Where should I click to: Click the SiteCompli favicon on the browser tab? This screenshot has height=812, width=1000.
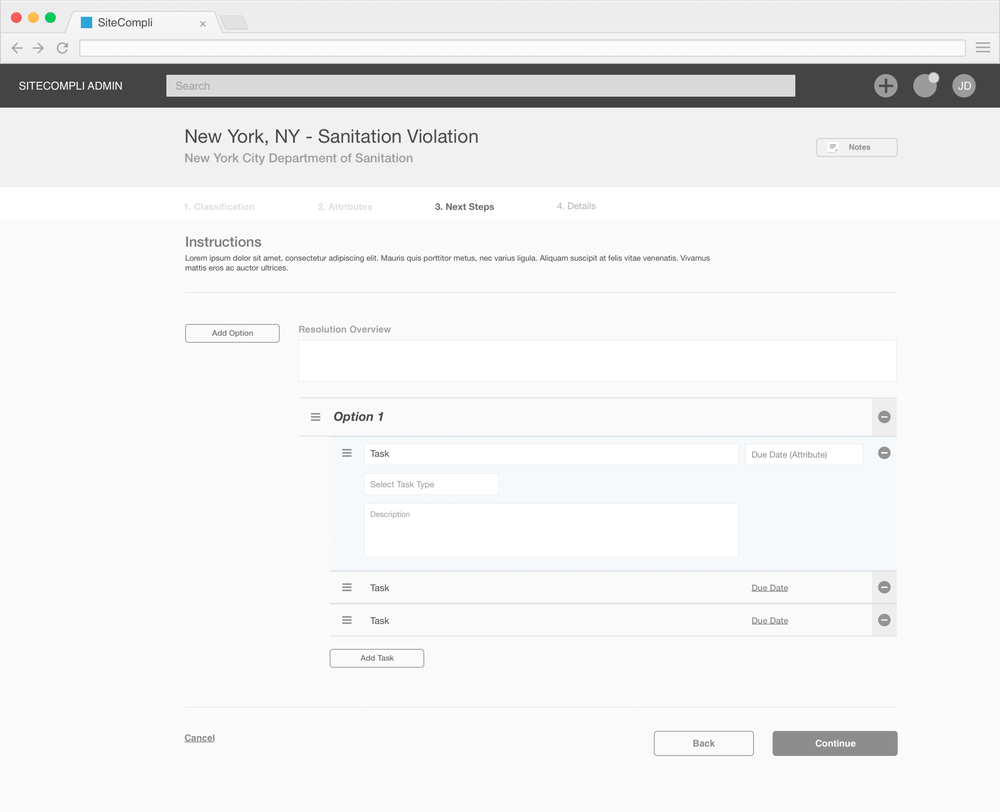point(85,21)
